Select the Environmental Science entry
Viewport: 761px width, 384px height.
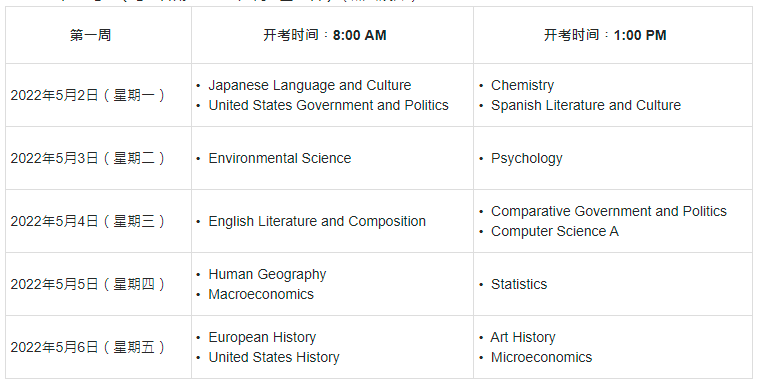[280, 158]
